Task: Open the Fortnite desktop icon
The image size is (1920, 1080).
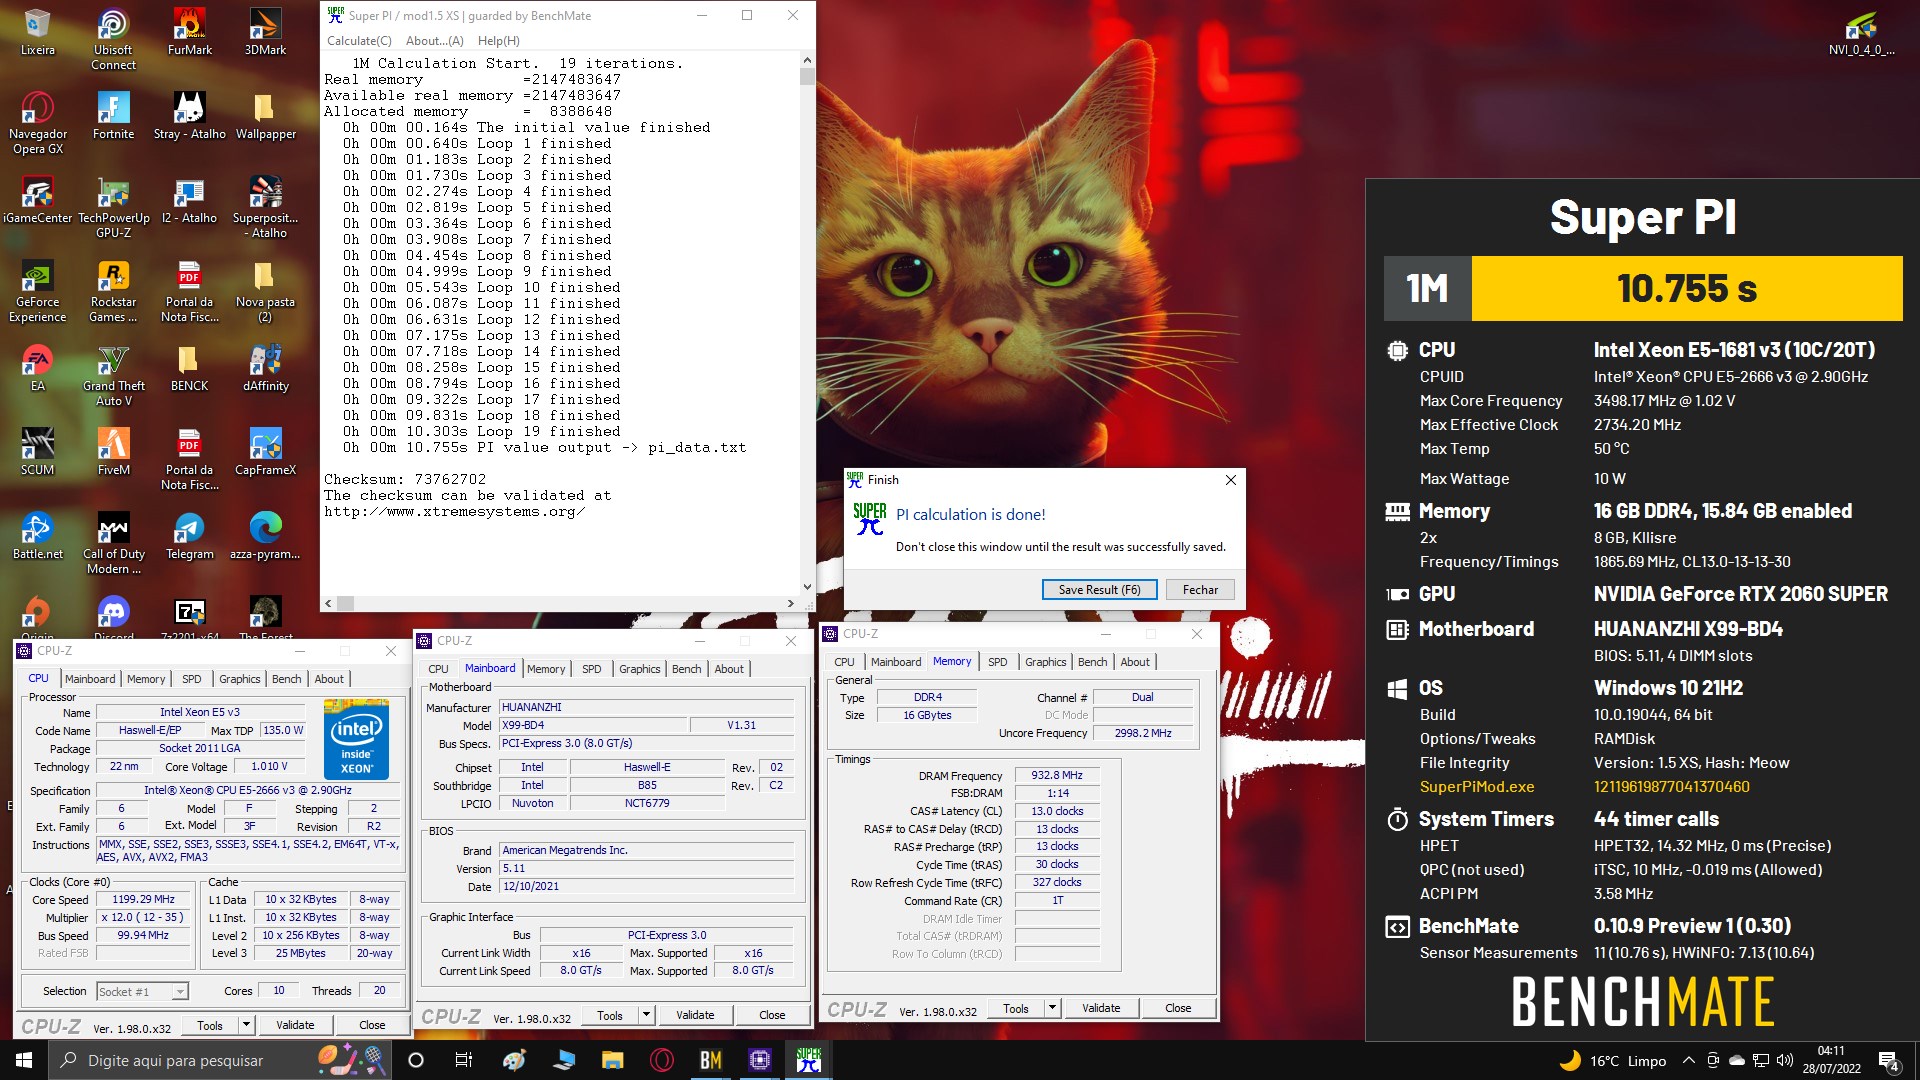Action: click(113, 116)
